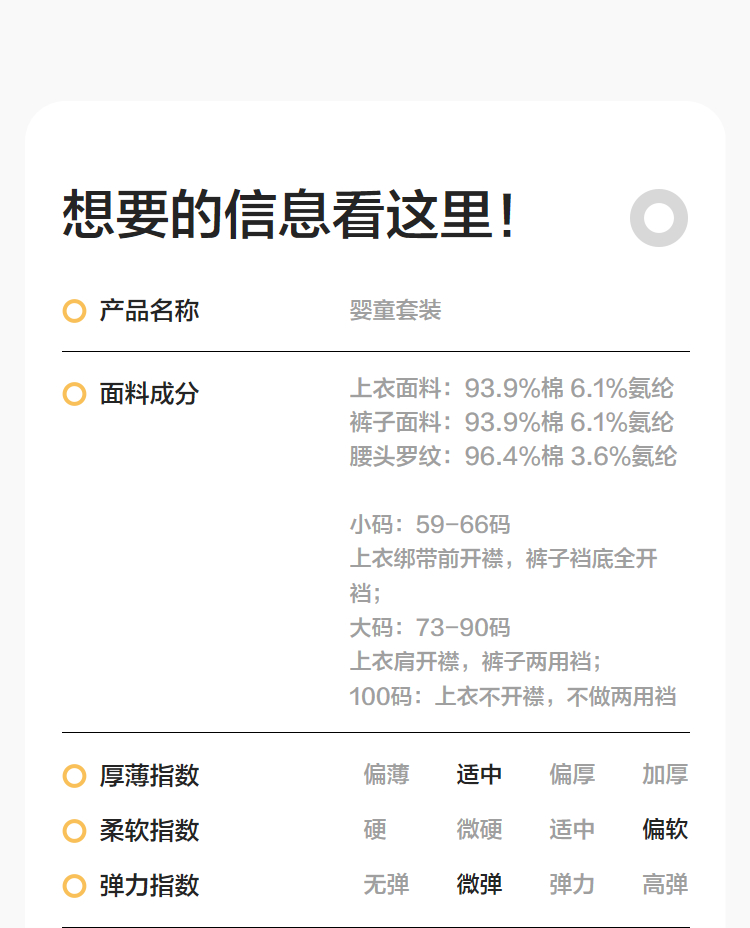Viewport: 750px width, 928px height.
Task: Click the 婴童套装 product name text
Action: pyautogui.click(x=395, y=311)
